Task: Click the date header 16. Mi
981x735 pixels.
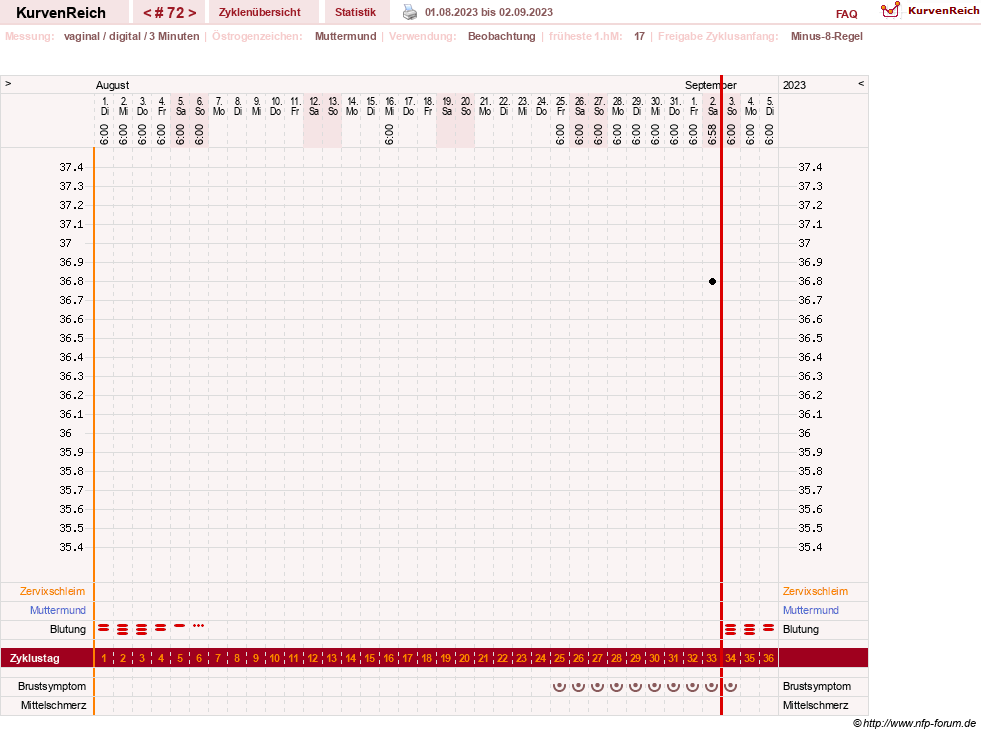Action: (389, 106)
